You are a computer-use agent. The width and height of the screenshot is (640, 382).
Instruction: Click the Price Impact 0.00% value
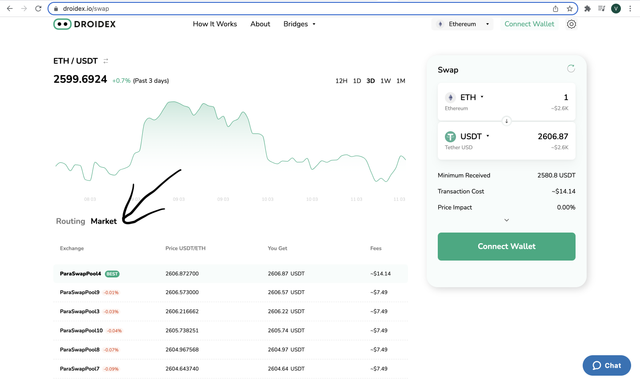566,207
